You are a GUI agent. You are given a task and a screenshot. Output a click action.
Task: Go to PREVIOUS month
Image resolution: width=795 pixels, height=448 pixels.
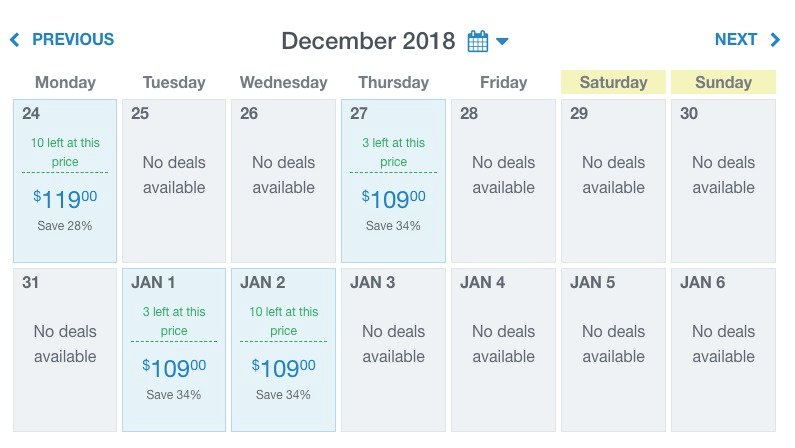point(72,40)
